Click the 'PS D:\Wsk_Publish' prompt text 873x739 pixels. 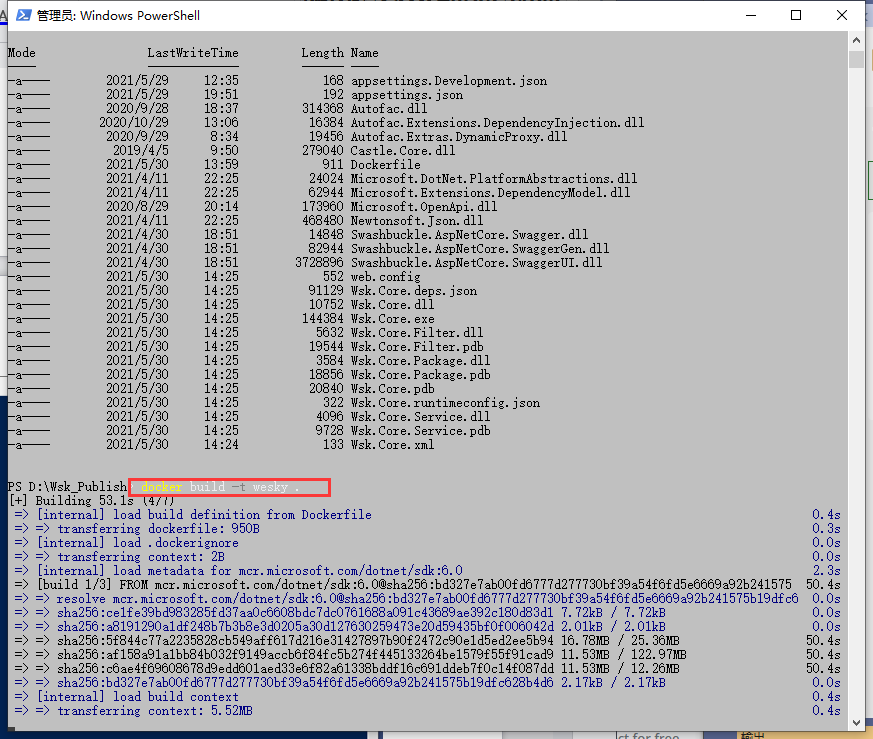tap(67, 487)
